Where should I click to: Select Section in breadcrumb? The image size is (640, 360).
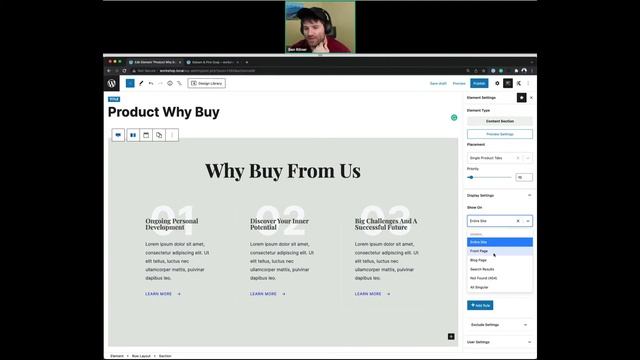pyautogui.click(x=165, y=356)
